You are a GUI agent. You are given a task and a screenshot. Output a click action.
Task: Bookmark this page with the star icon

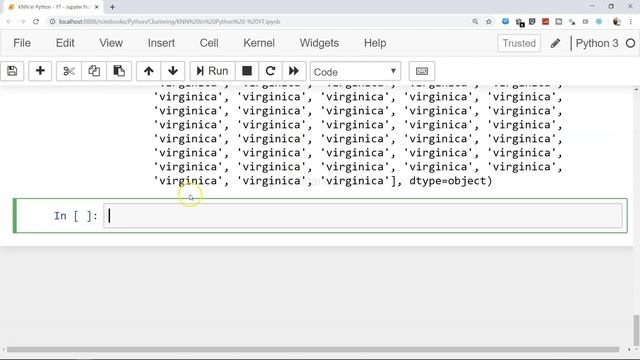(489, 22)
